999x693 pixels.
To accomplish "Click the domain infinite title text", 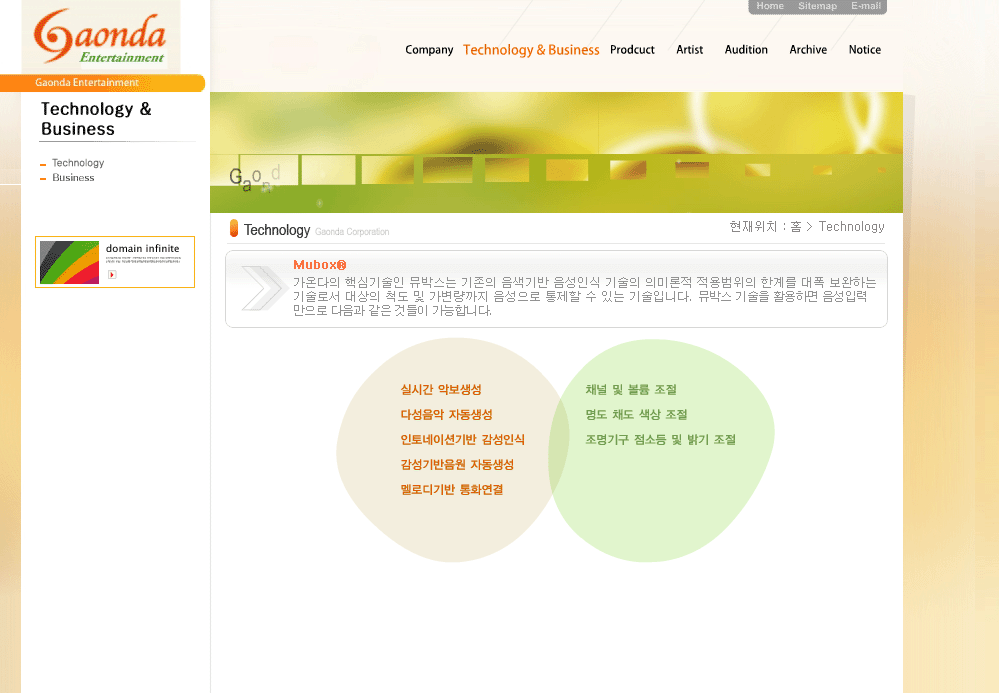I will click(x=143, y=248).
